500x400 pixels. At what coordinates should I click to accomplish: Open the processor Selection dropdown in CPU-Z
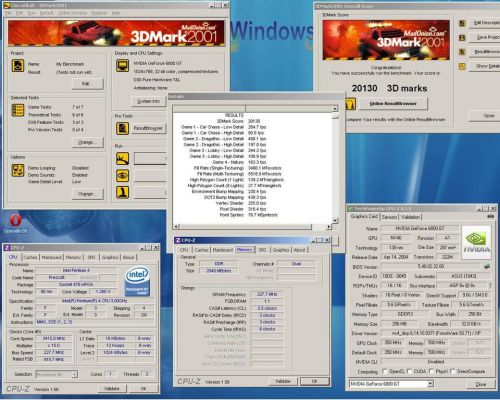74,374
